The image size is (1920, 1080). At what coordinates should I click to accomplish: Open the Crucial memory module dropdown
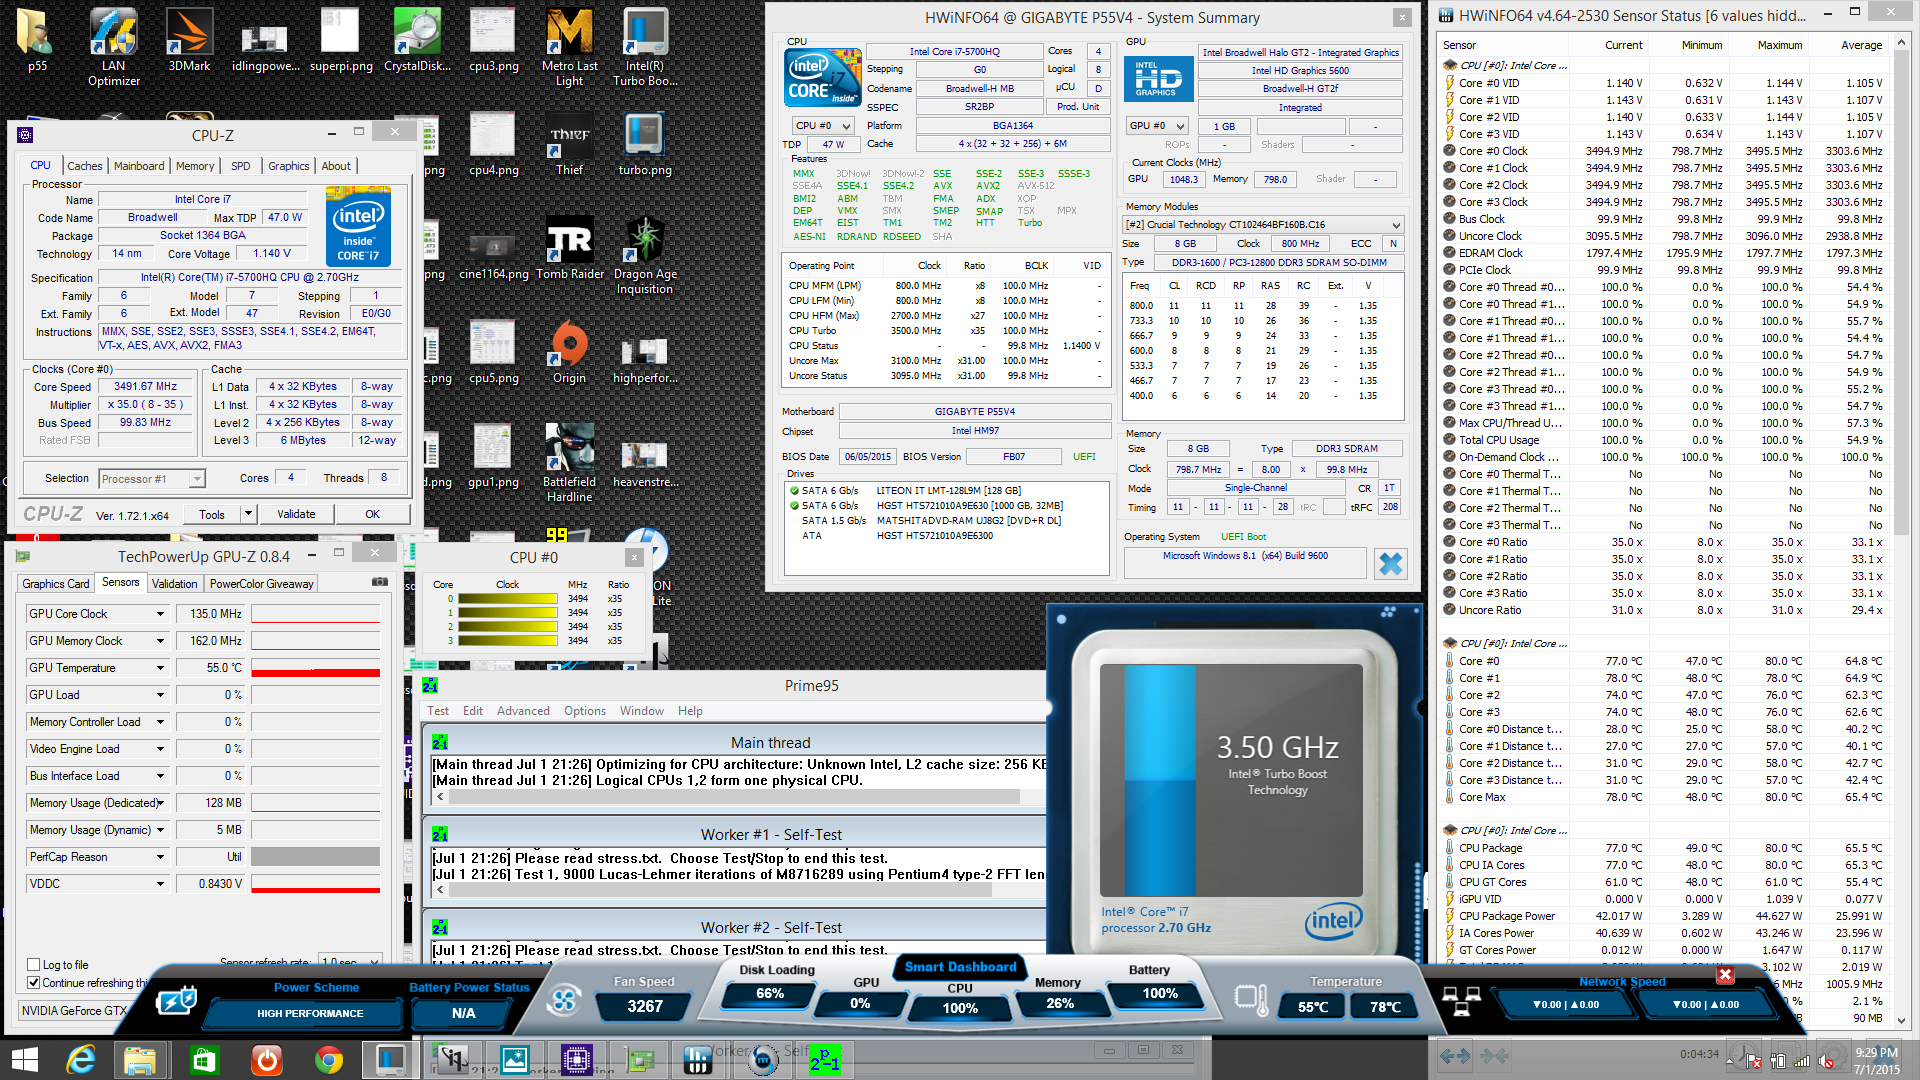(x=1396, y=225)
